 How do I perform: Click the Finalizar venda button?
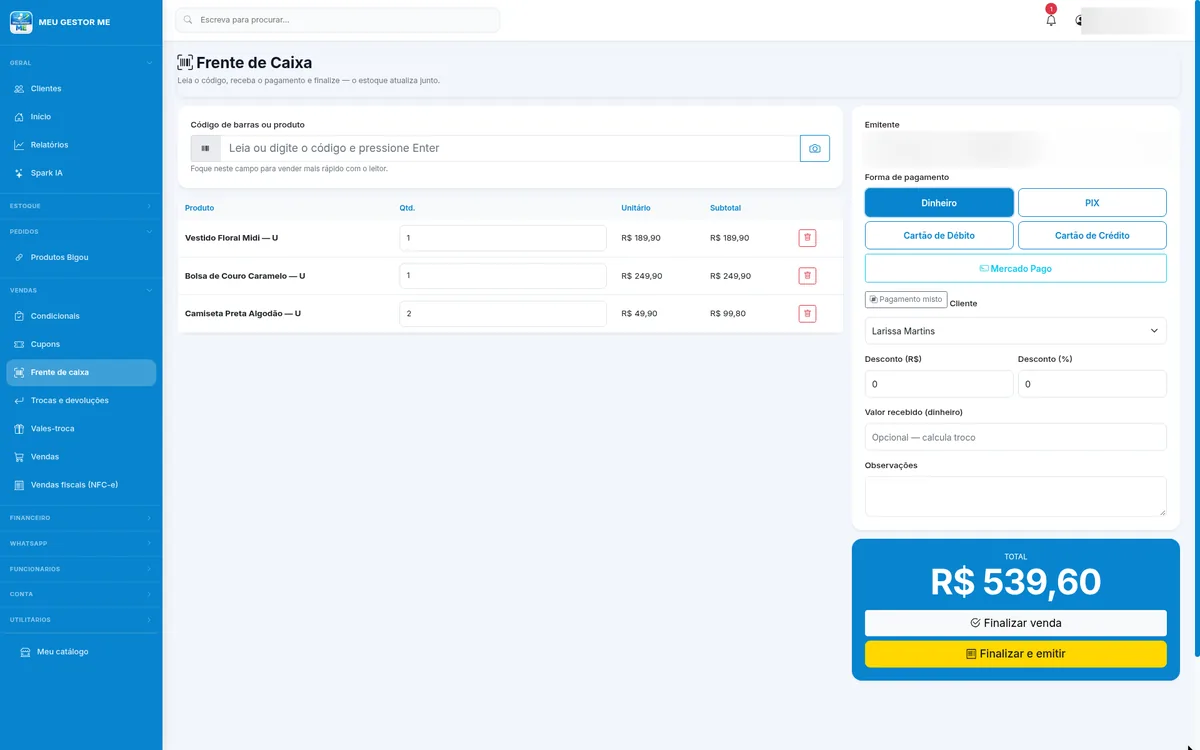click(x=1016, y=623)
